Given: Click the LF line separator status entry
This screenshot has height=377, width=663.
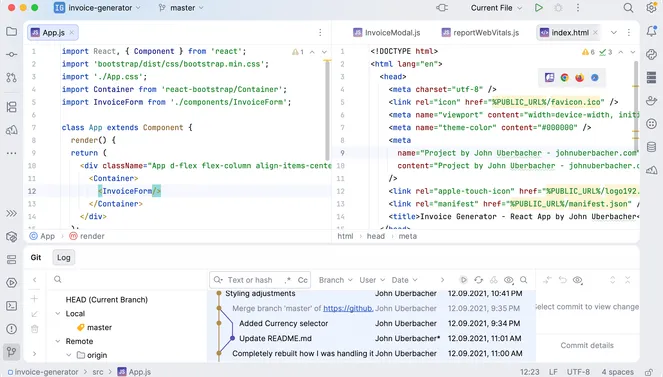Looking at the screenshot, I should pos(553,372).
